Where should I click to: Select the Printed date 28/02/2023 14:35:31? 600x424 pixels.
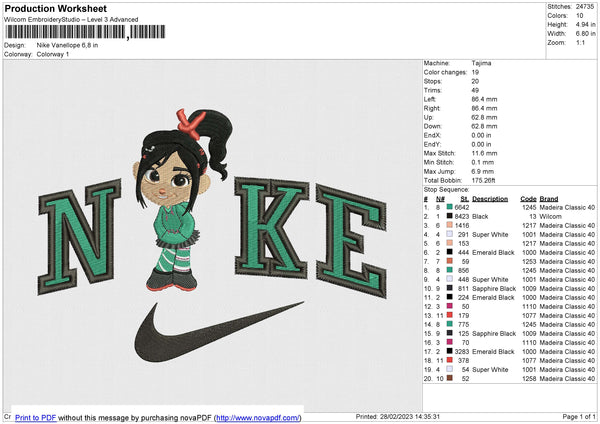click(410, 416)
